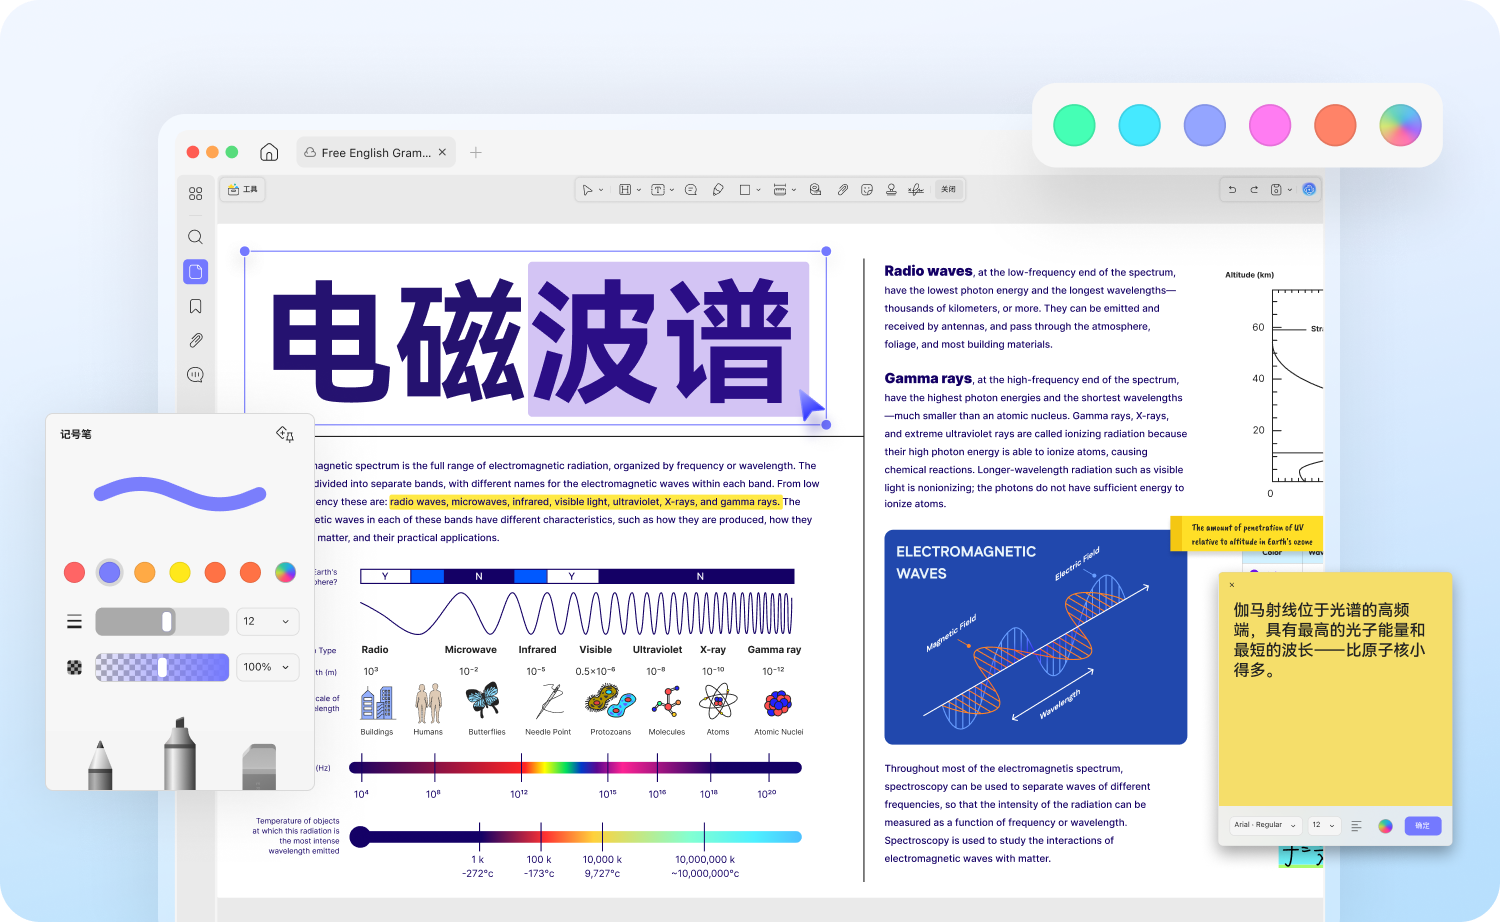Click the paperclip attachment tool in toolbar
Viewport: 1500px width, 922px height.
[x=843, y=190]
